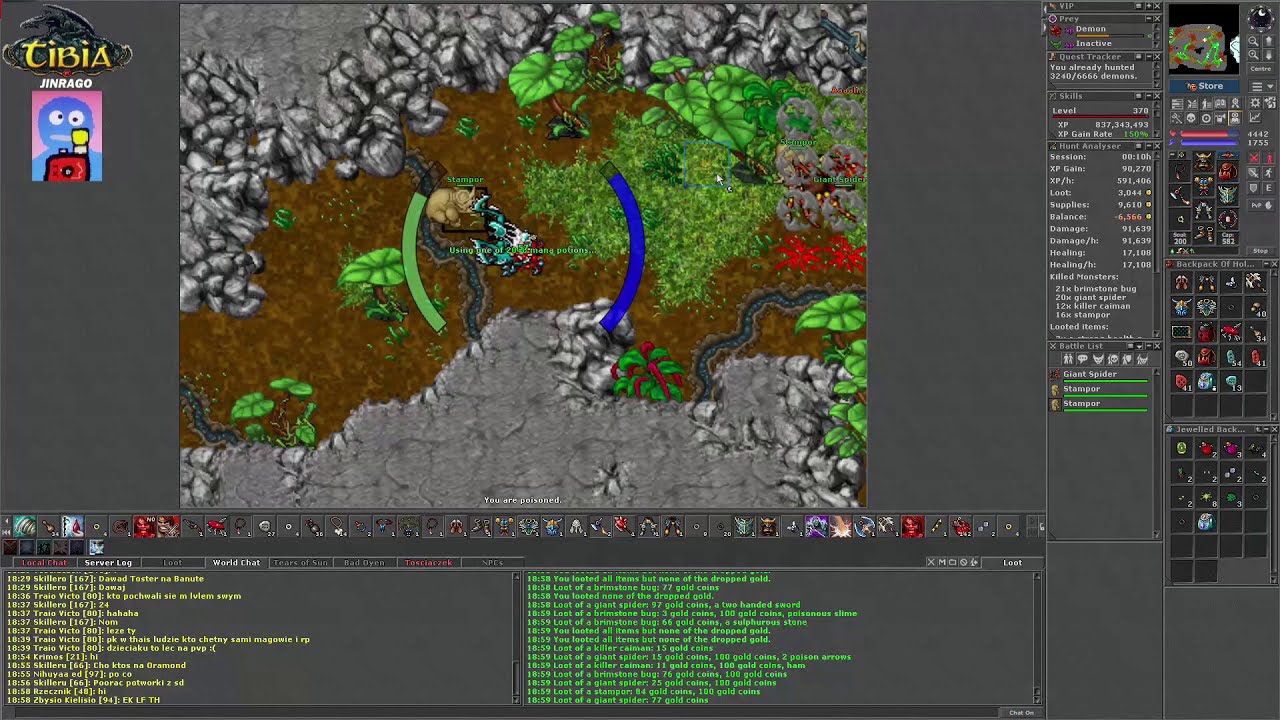Screen dimensions: 1280x720
Task: Toggle the PvP mode button
Action: (x=1262, y=205)
